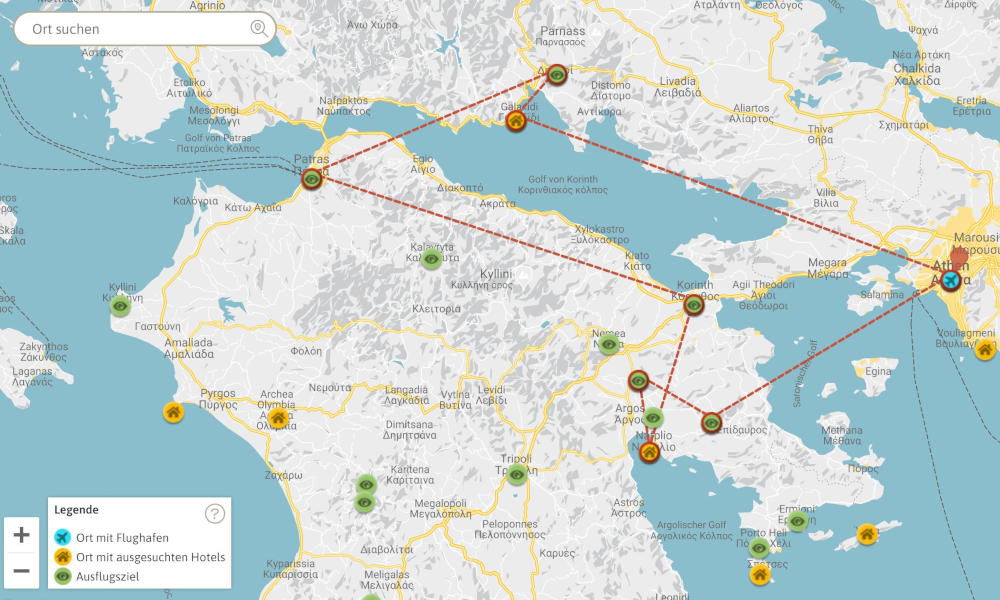The image size is (1000, 600).
Task: Open the Galaxidi hotel marker
Action: tap(516, 121)
